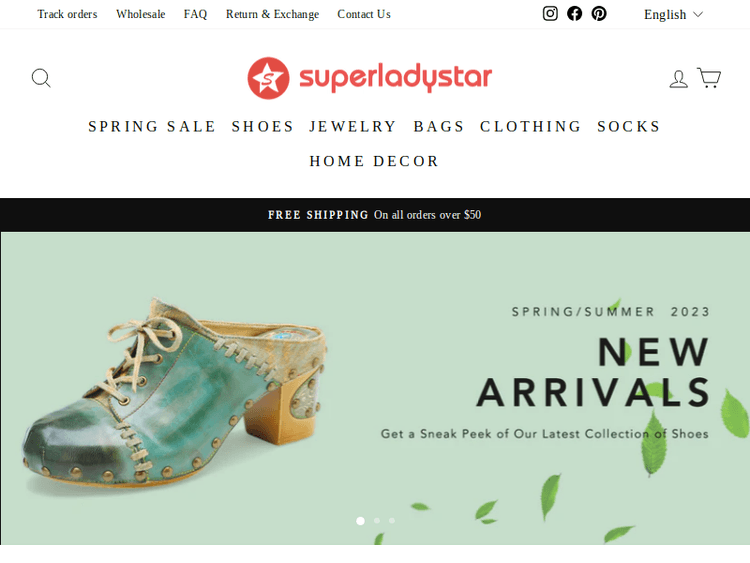Expand the English language dropdown
Screen dimensions: 750x563
[x=673, y=14]
